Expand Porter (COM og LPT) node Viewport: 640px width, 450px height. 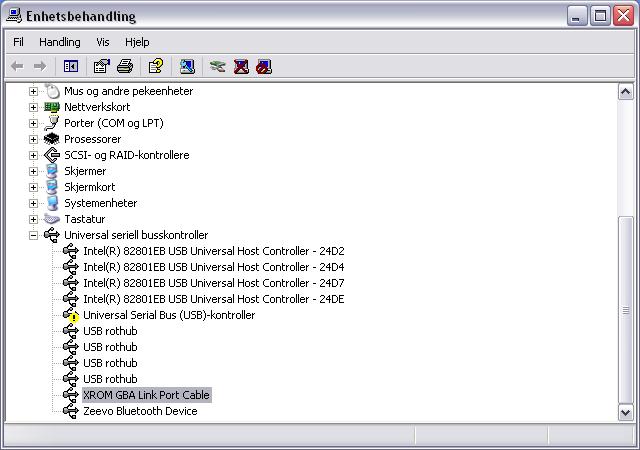click(x=33, y=123)
